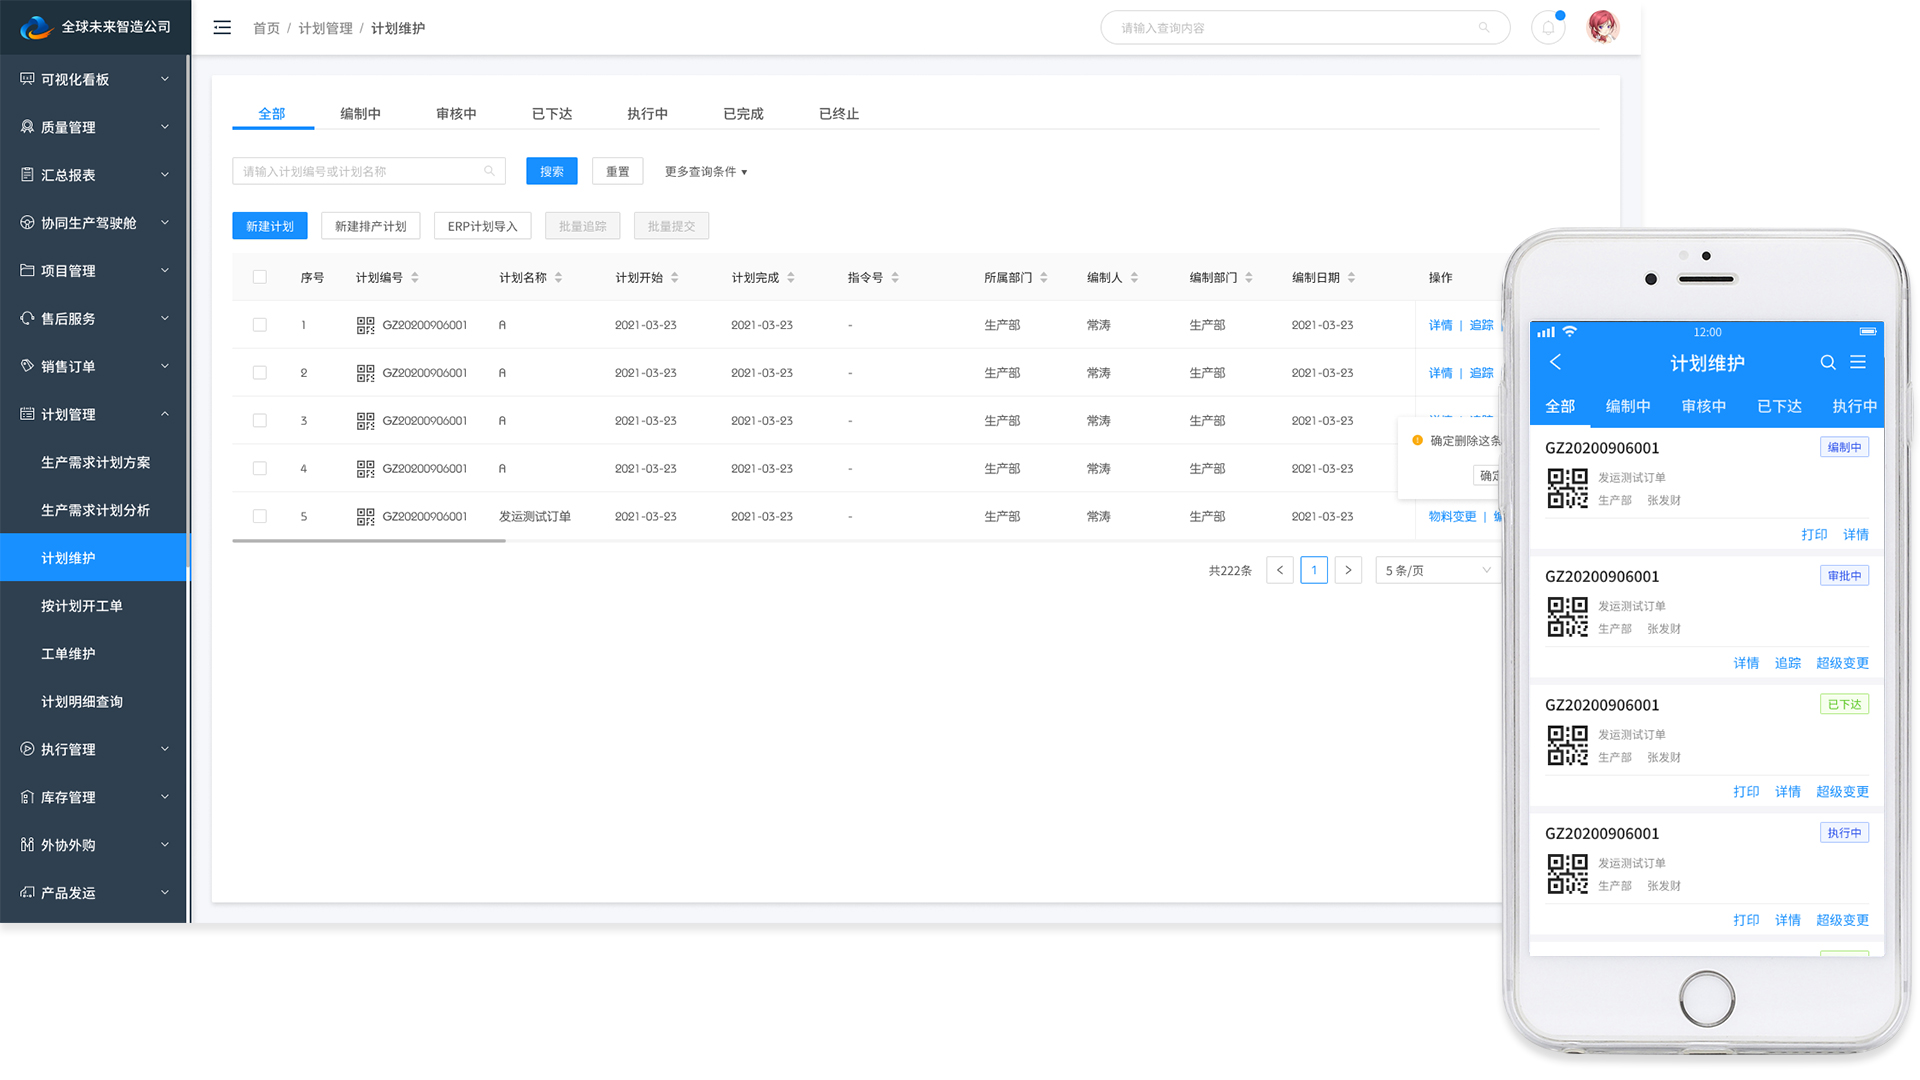Click search icon in plan number input
Viewport: 1920px width, 1080px height.
[489, 171]
